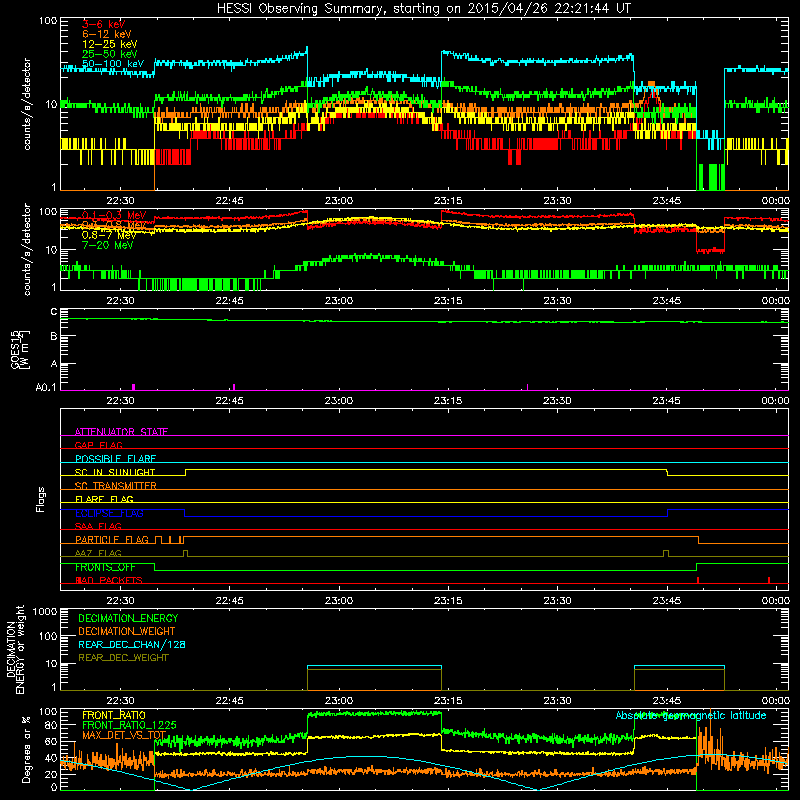Select the 3-6 keV legend label
800x800 pixels.
click(104, 24)
